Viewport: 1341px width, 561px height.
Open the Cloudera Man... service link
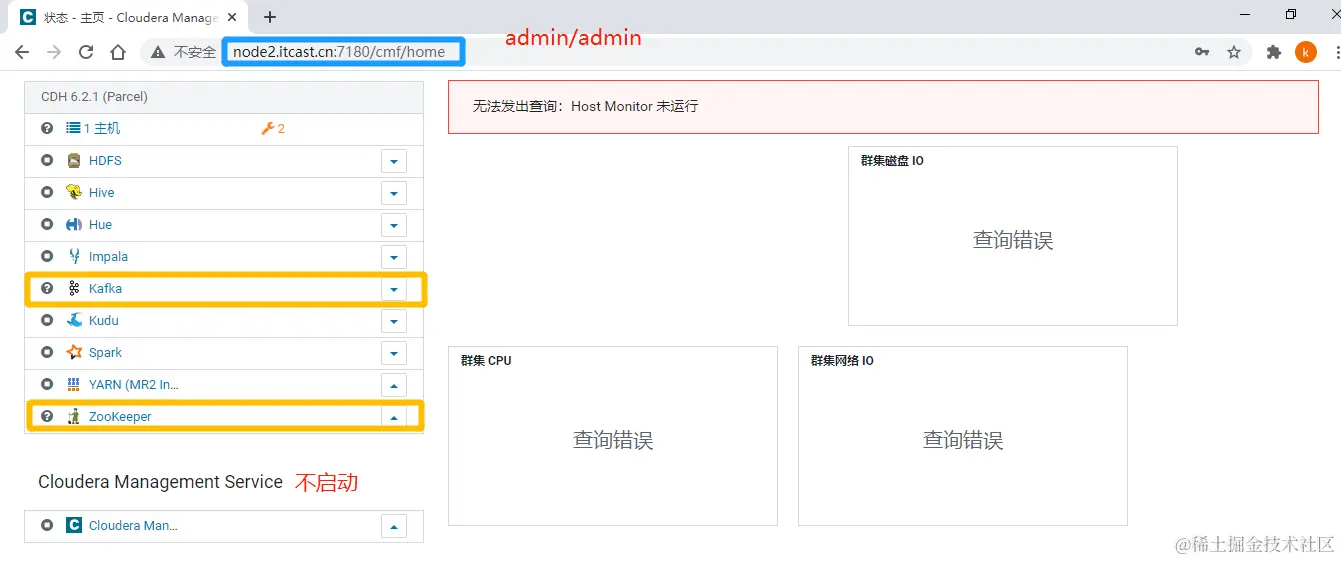click(x=133, y=525)
